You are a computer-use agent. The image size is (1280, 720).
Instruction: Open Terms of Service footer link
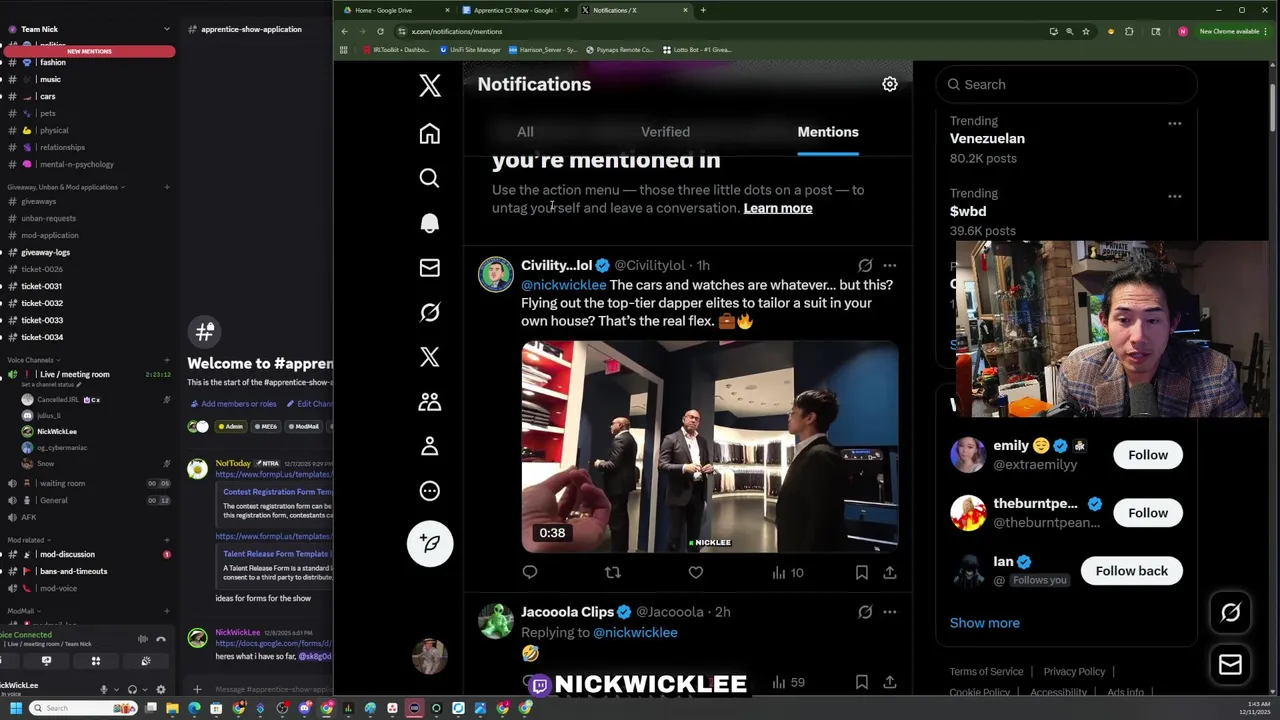pos(986,672)
